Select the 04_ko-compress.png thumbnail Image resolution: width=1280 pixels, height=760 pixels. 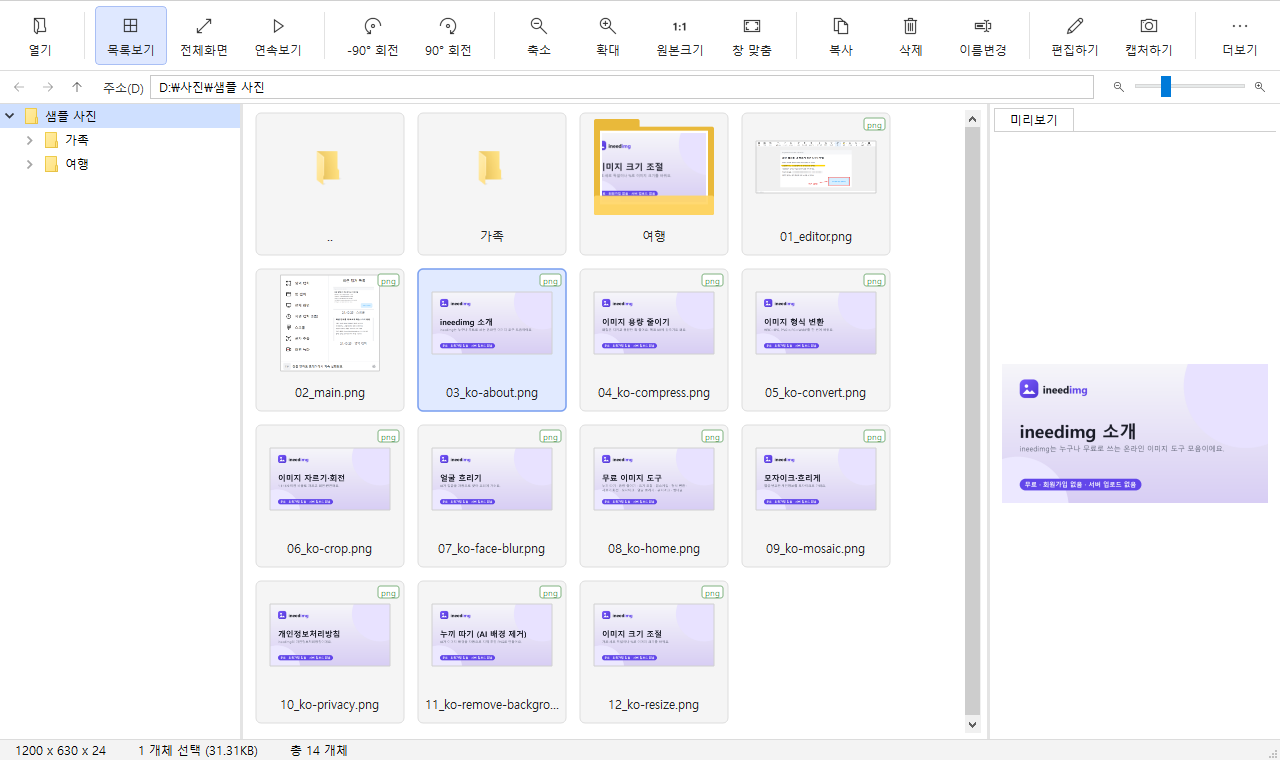654,340
